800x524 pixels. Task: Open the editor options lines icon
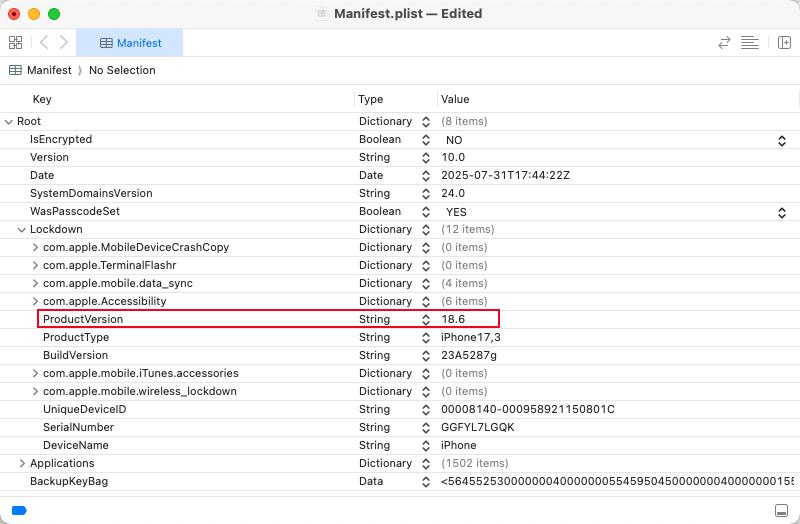coord(749,43)
